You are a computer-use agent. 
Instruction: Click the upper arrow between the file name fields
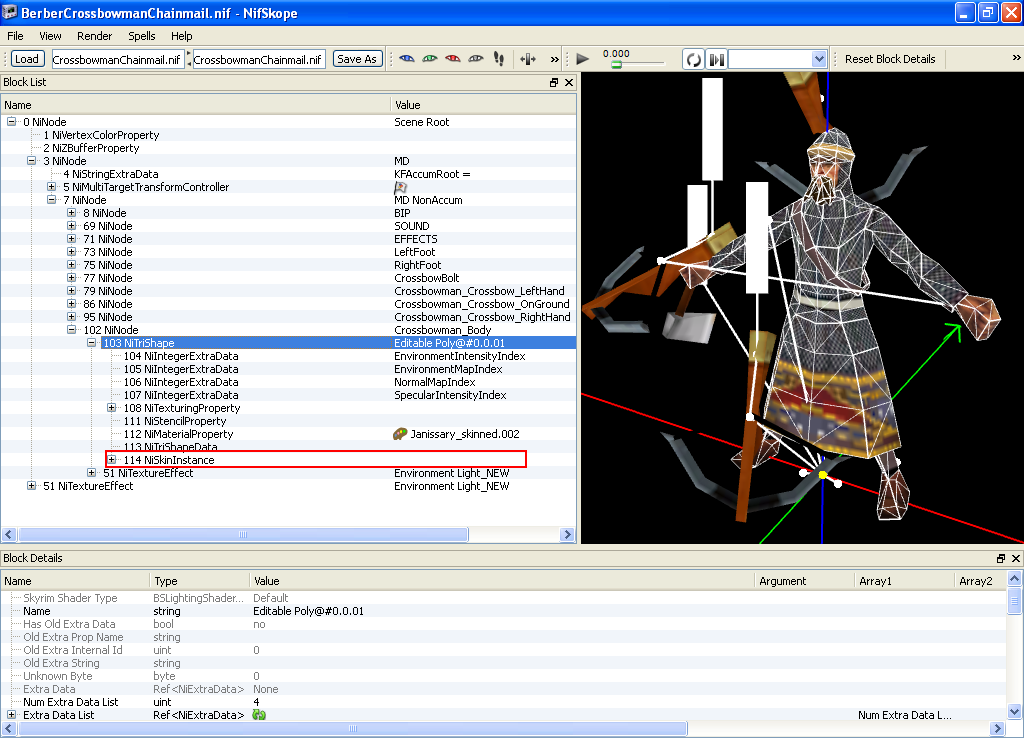point(189,54)
